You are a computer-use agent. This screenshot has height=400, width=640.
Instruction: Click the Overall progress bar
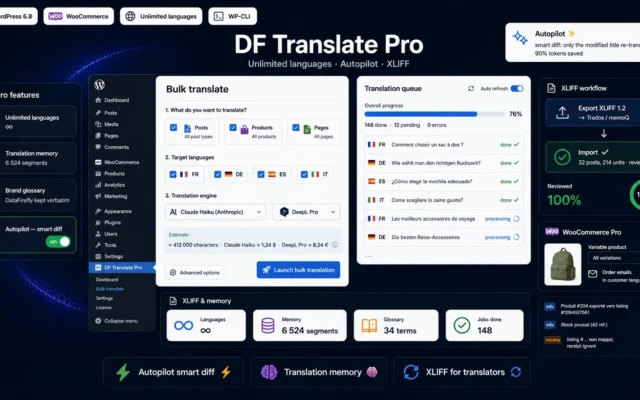pyautogui.click(x=434, y=114)
